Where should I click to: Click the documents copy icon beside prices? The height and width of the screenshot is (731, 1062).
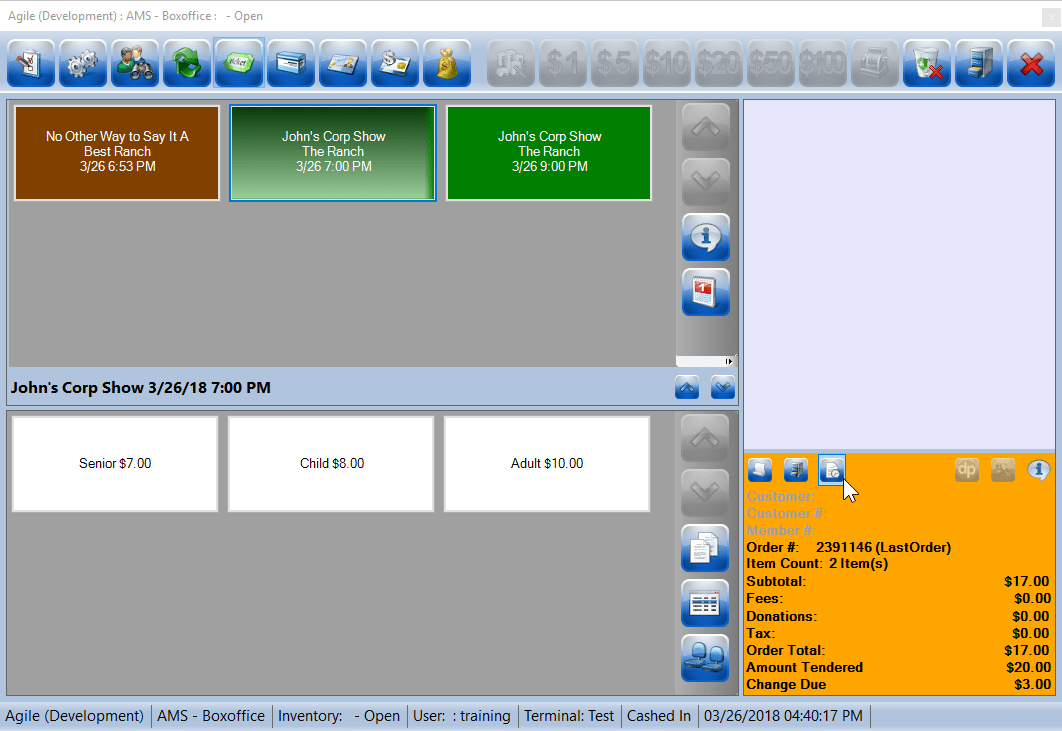point(705,548)
